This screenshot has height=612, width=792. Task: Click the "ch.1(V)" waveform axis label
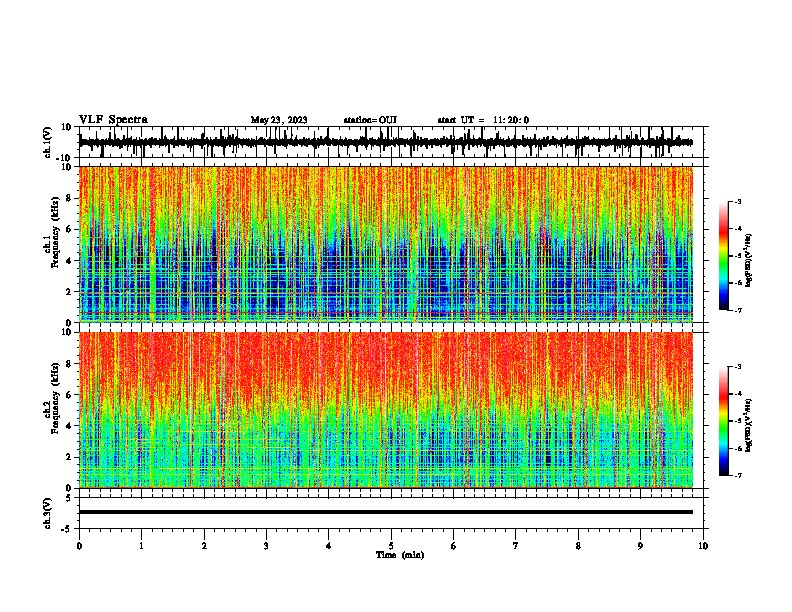(48, 142)
